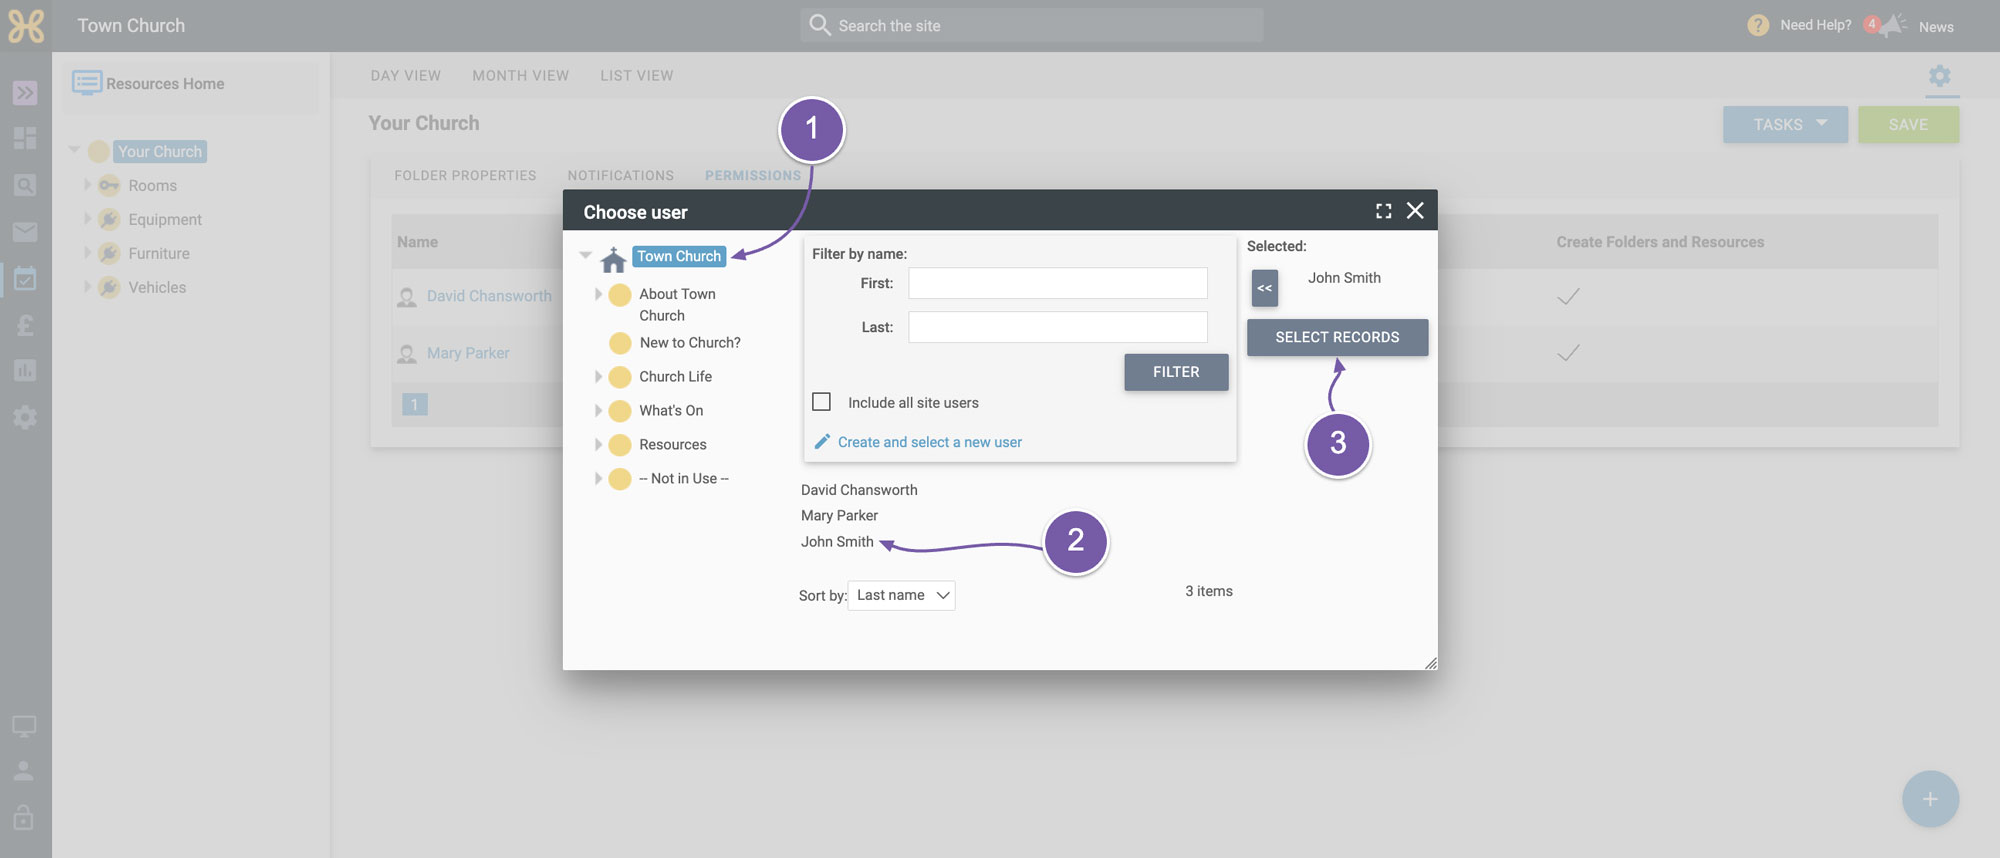Open the mail envelope icon in sidebar
Screen dimensions: 2000x858
(x=25, y=232)
